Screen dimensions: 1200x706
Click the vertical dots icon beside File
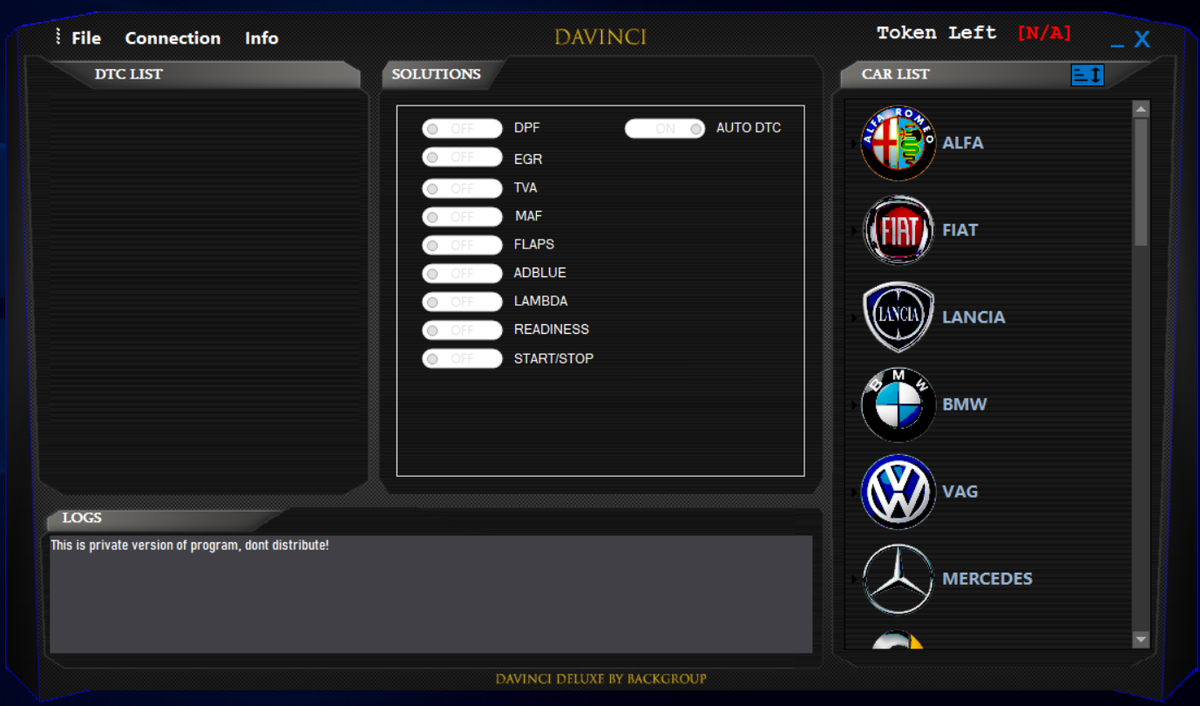pyautogui.click(x=58, y=37)
